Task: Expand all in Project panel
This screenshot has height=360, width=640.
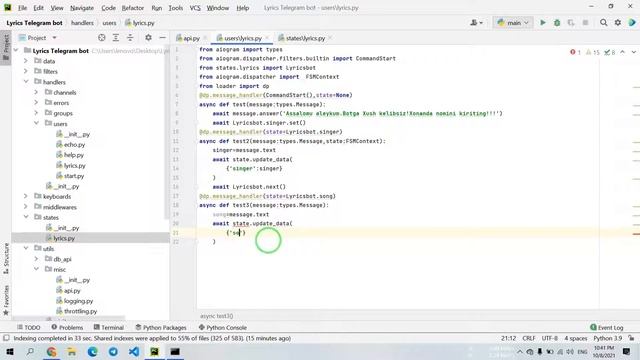Action: (x=116, y=38)
